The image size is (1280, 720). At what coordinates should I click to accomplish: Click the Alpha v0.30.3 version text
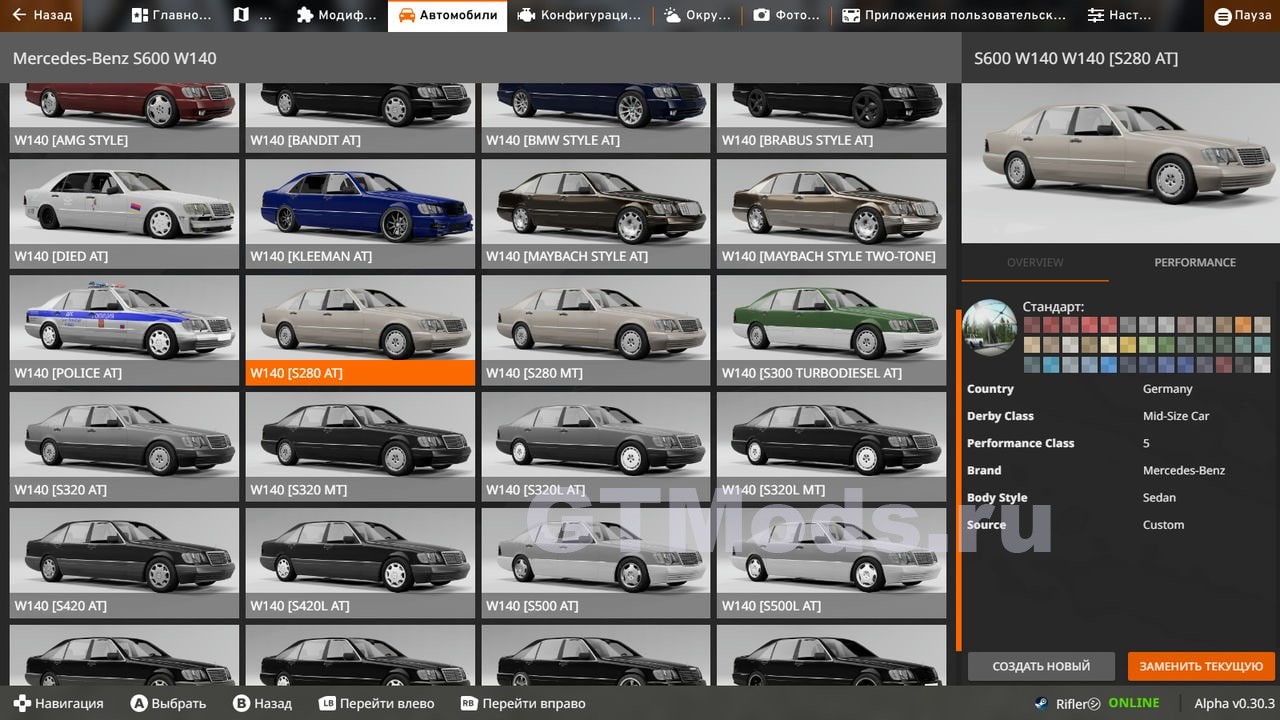click(x=1234, y=703)
